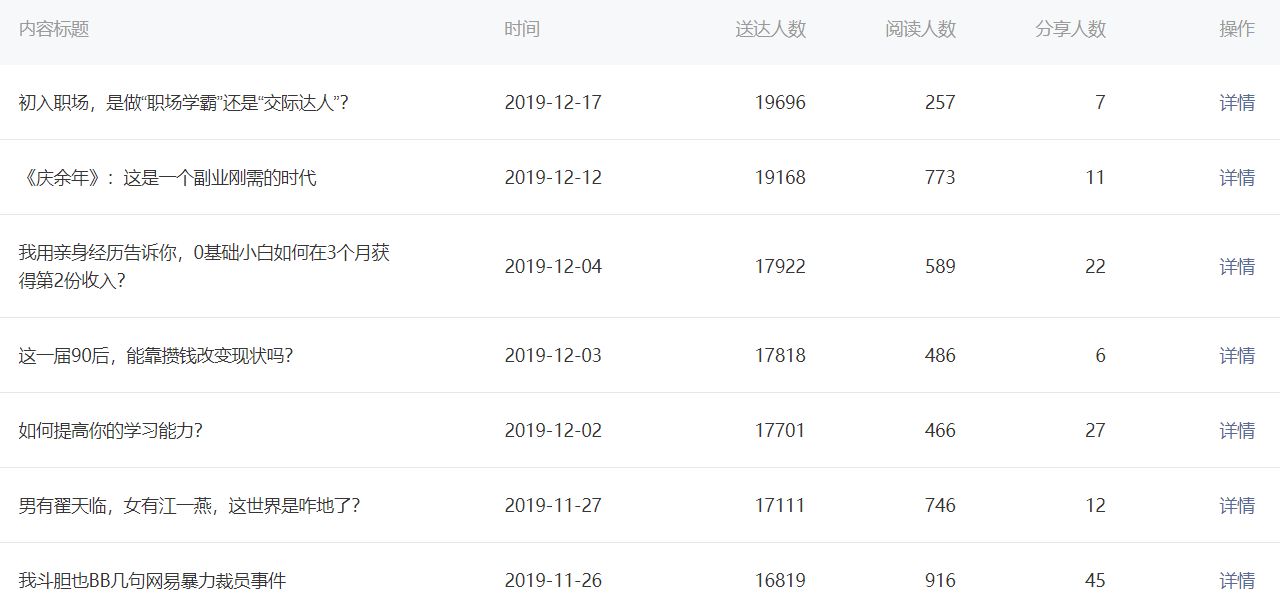Click the 送达人数 column header
Image resolution: width=1285 pixels, height=614 pixels.
(x=770, y=30)
